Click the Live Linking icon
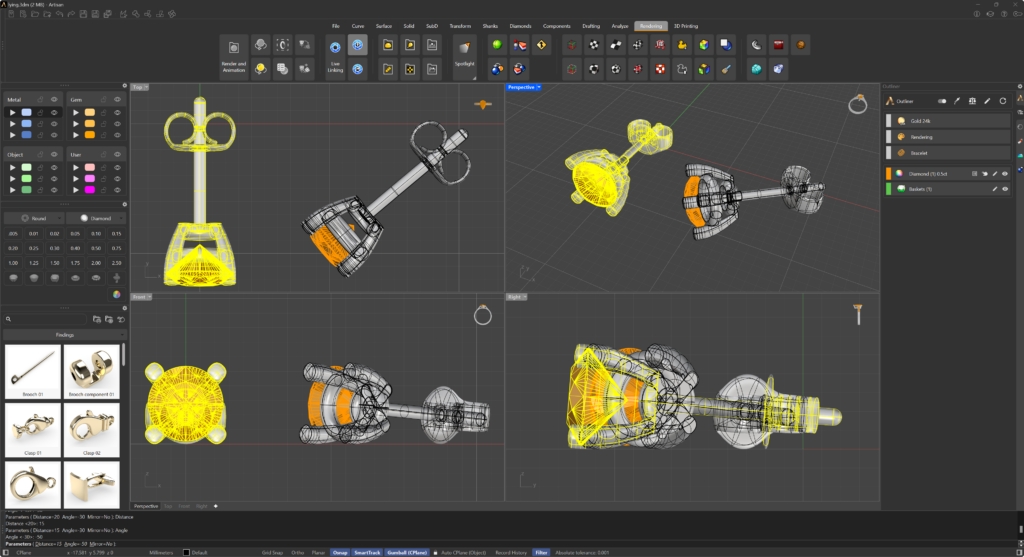1024x557 pixels. tap(335, 48)
